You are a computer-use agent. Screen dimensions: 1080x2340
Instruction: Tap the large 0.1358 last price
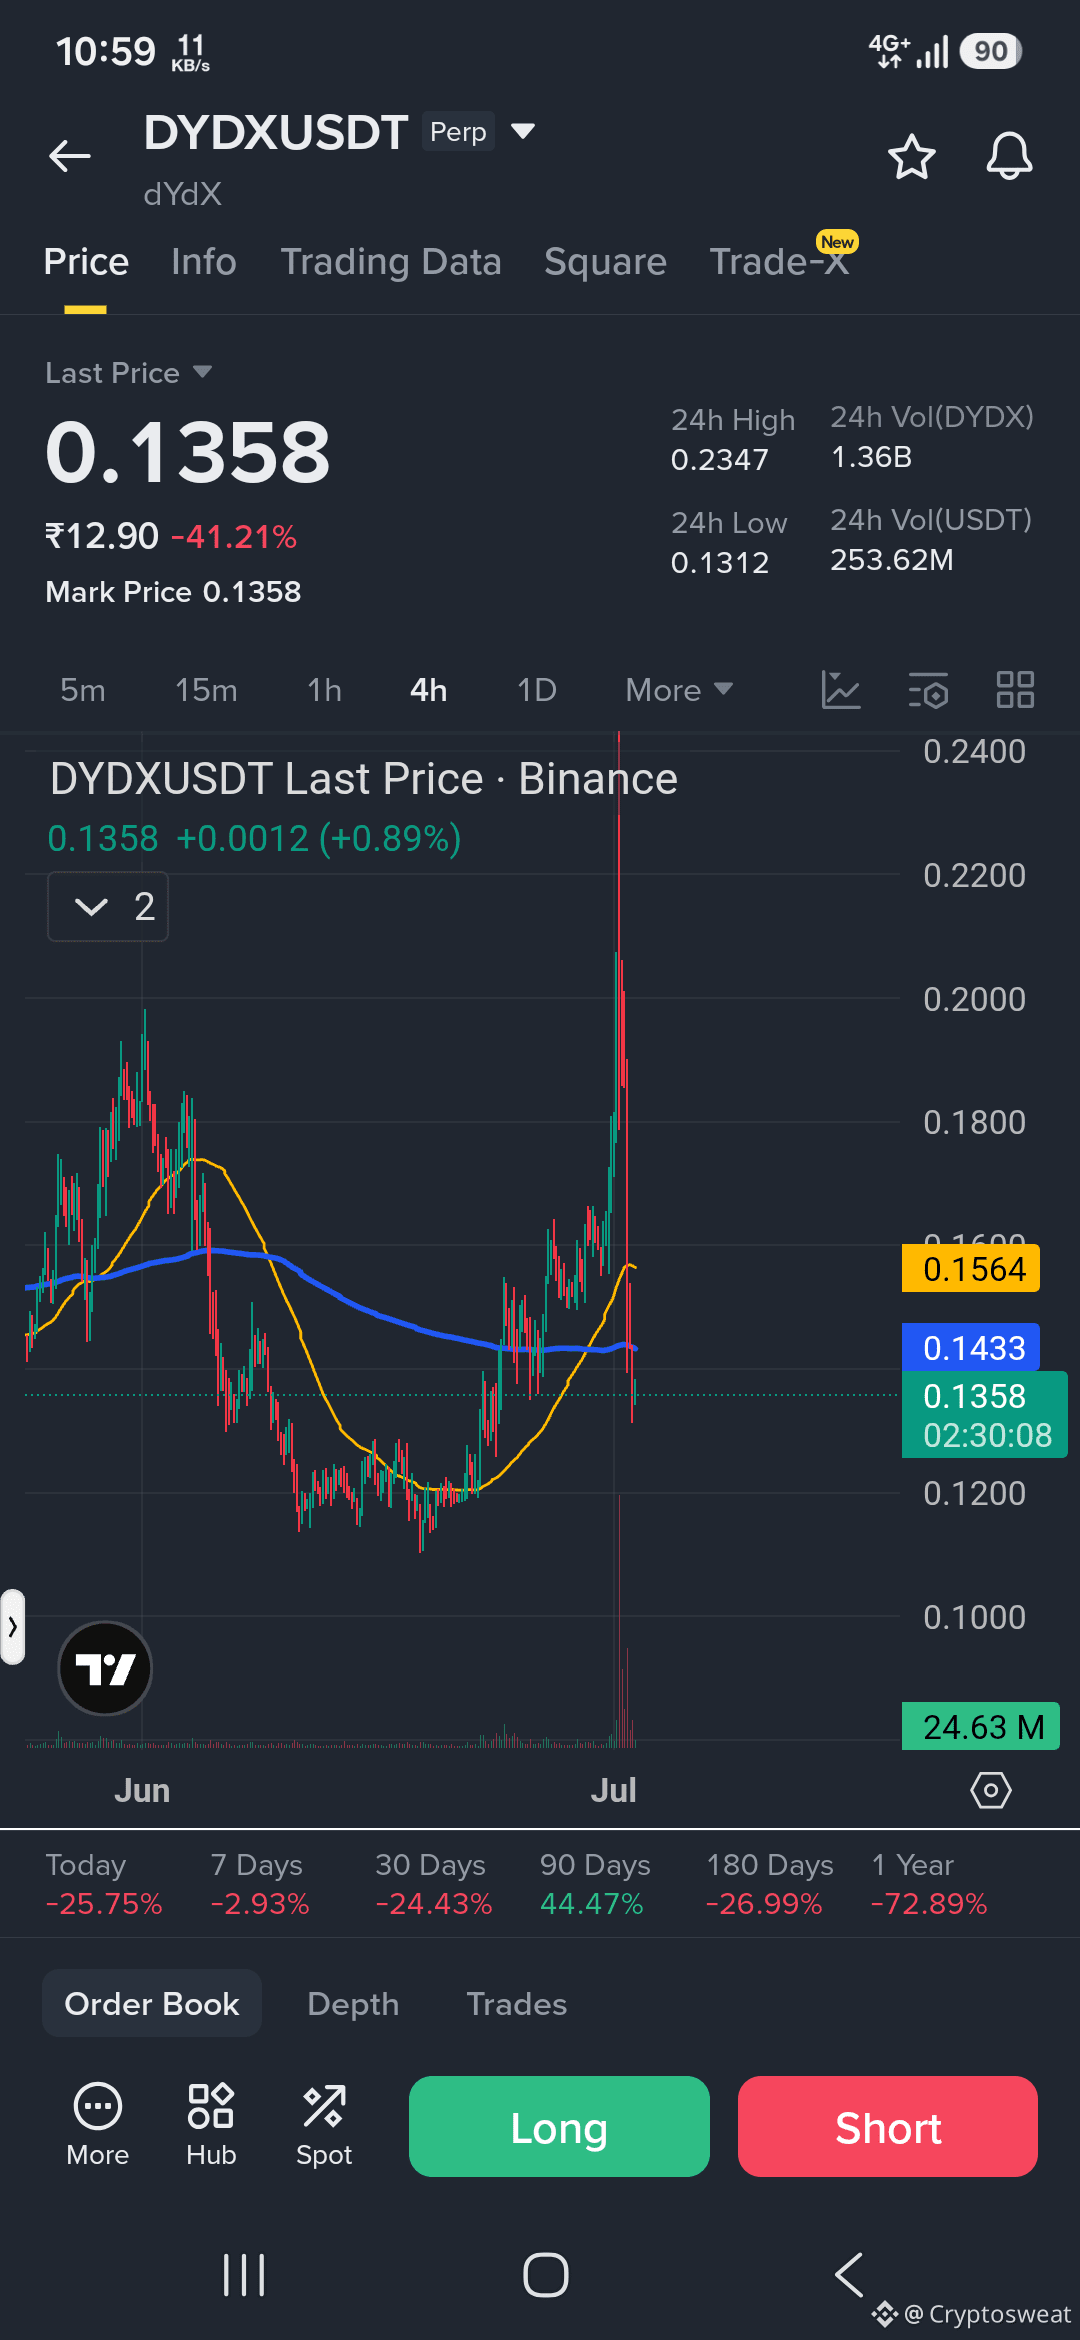(x=188, y=452)
